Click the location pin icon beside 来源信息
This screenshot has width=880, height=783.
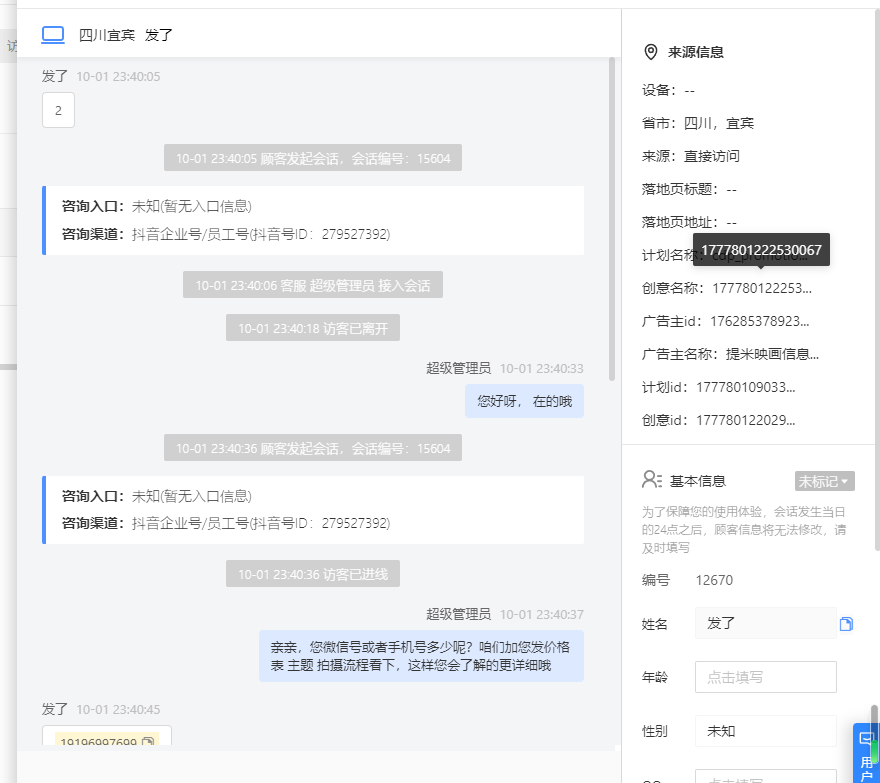point(650,52)
